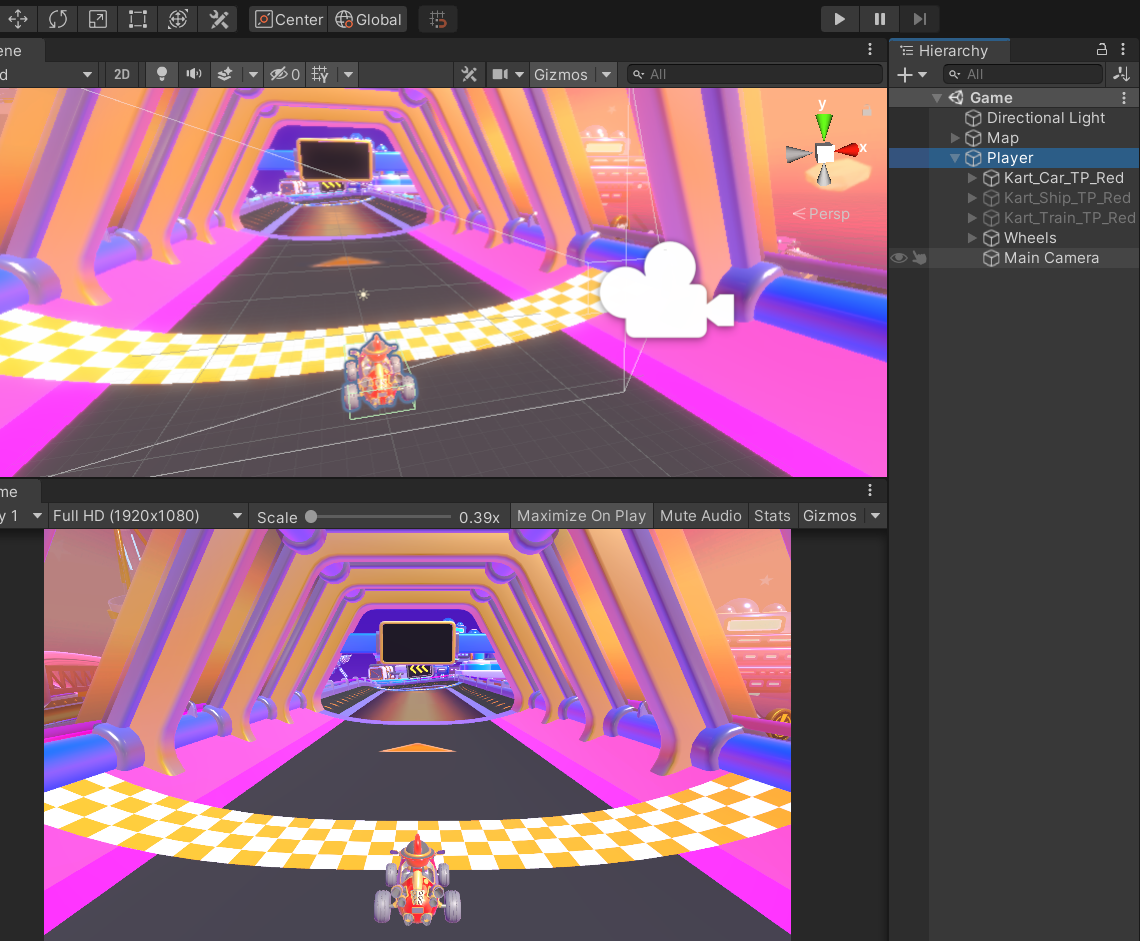This screenshot has height=941, width=1140.
Task: Open Scene Gizmos dropdown arrow
Action: [606, 74]
